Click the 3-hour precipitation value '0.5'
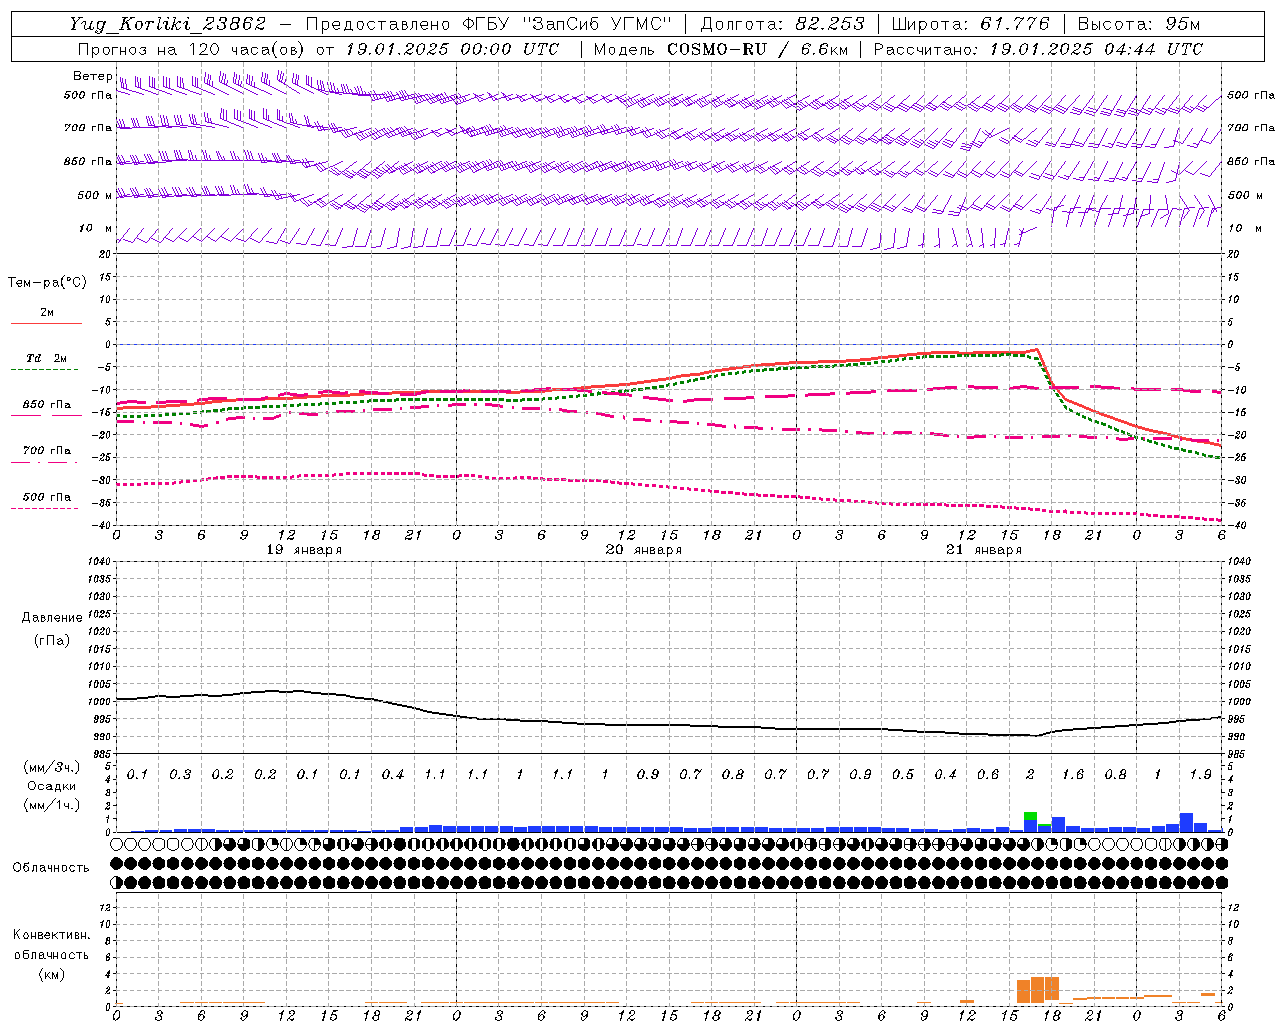 [903, 774]
